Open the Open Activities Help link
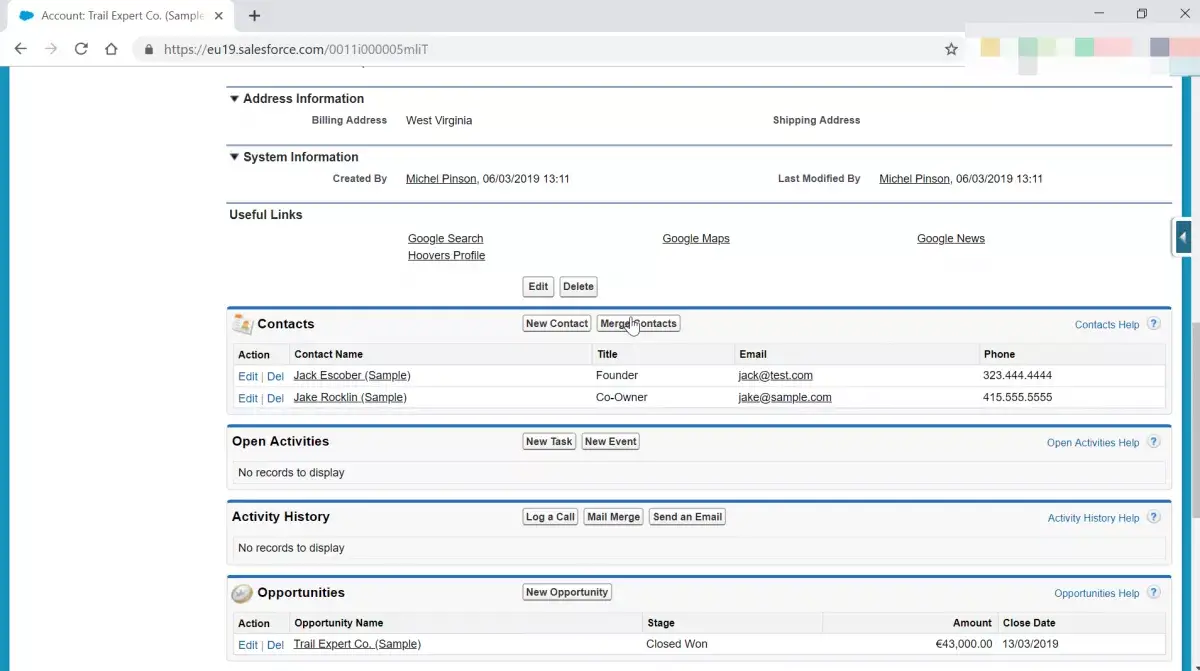Viewport: 1200px width, 671px height. coord(1093,443)
